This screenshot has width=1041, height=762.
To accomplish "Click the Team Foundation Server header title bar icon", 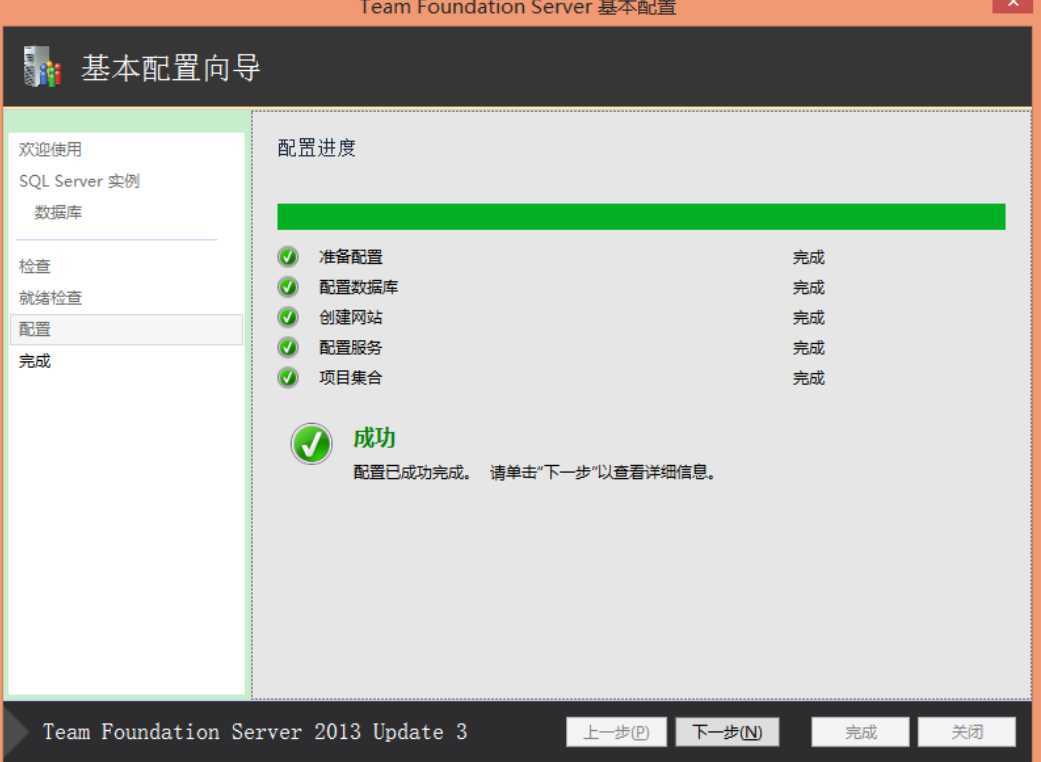I will [x=520, y=7].
